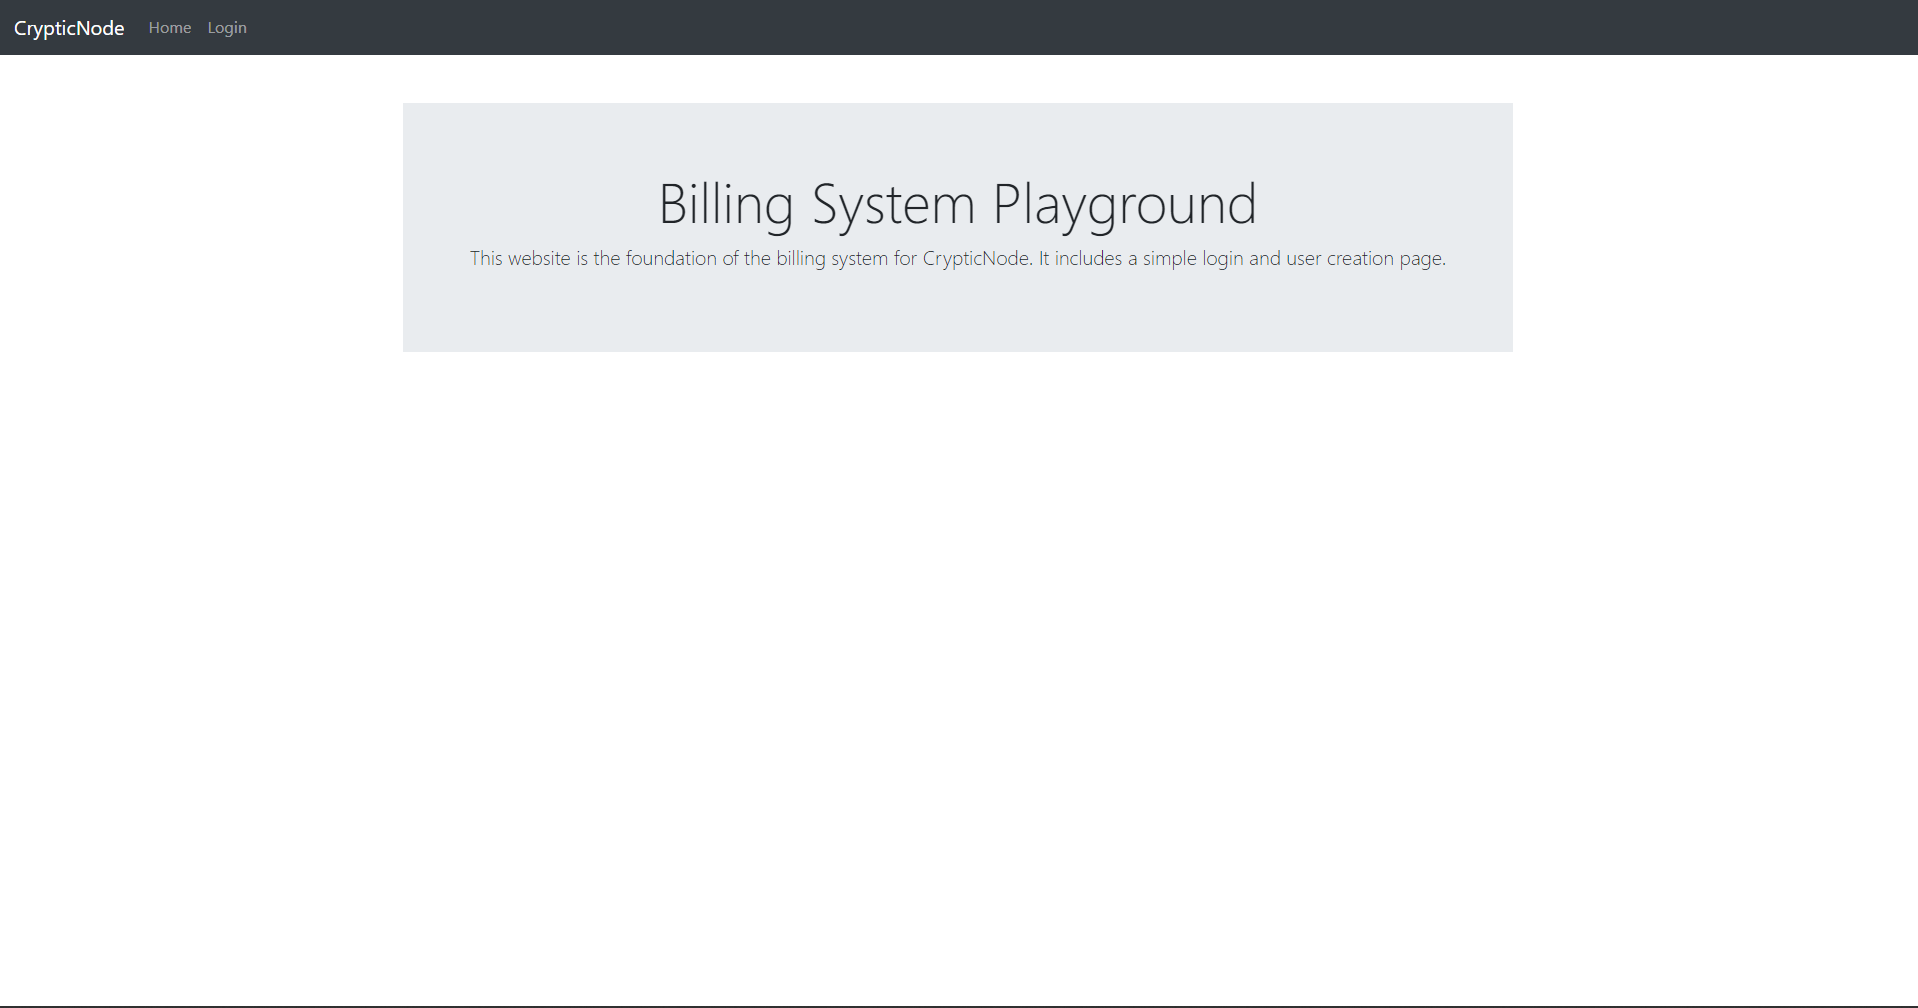1918x1008 pixels.
Task: Click the word CrypticNode in the description
Action: point(973,258)
